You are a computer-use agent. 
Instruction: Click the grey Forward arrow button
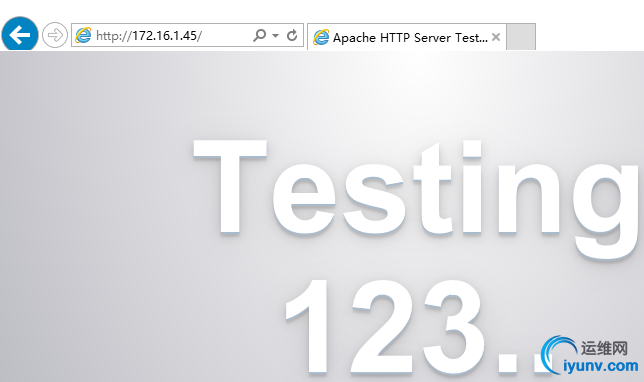55,35
